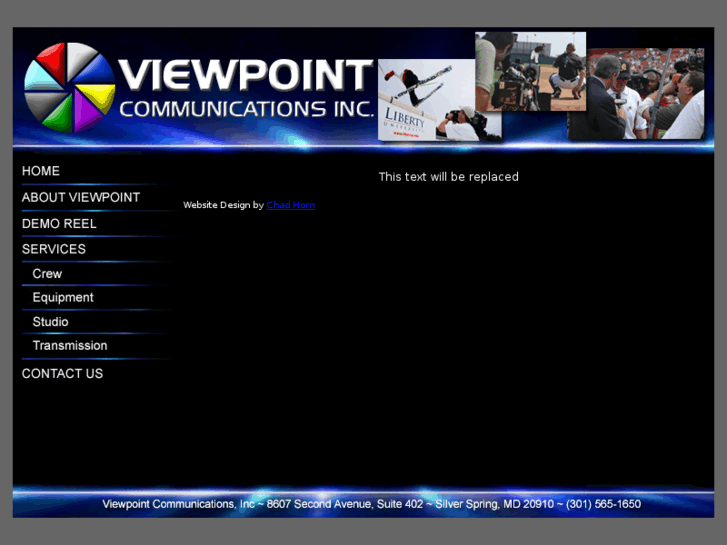Open the Crew services subpage
727x545 pixels.
47,274
